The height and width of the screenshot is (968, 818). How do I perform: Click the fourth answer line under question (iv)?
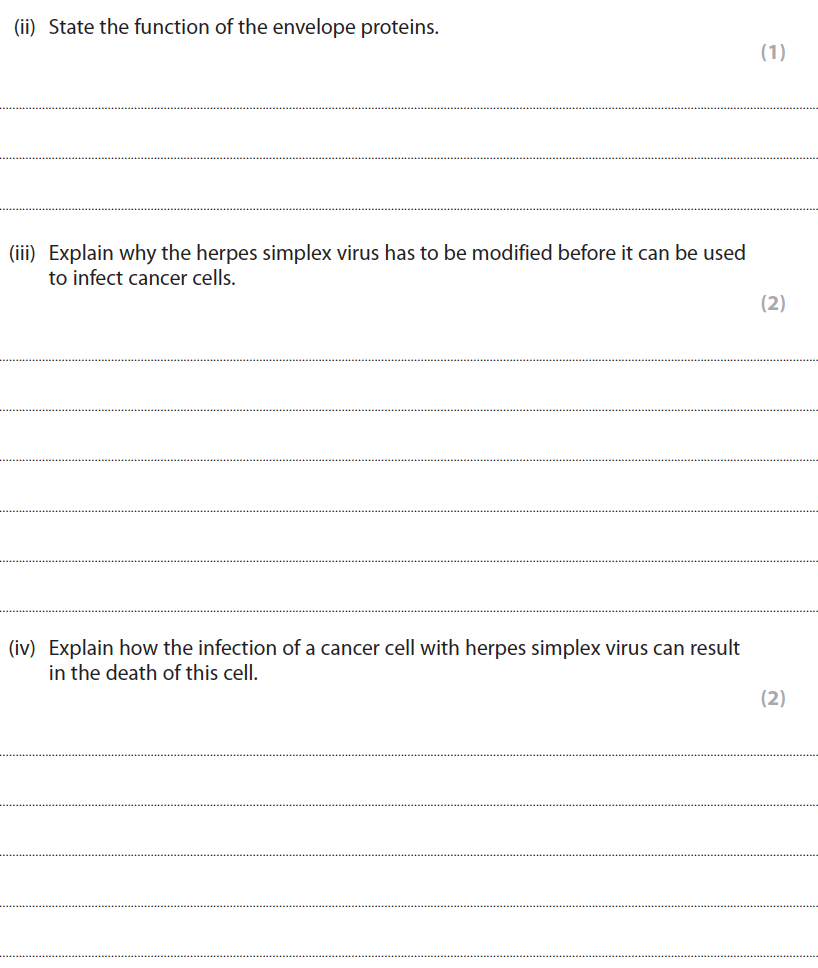pyautogui.click(x=409, y=905)
